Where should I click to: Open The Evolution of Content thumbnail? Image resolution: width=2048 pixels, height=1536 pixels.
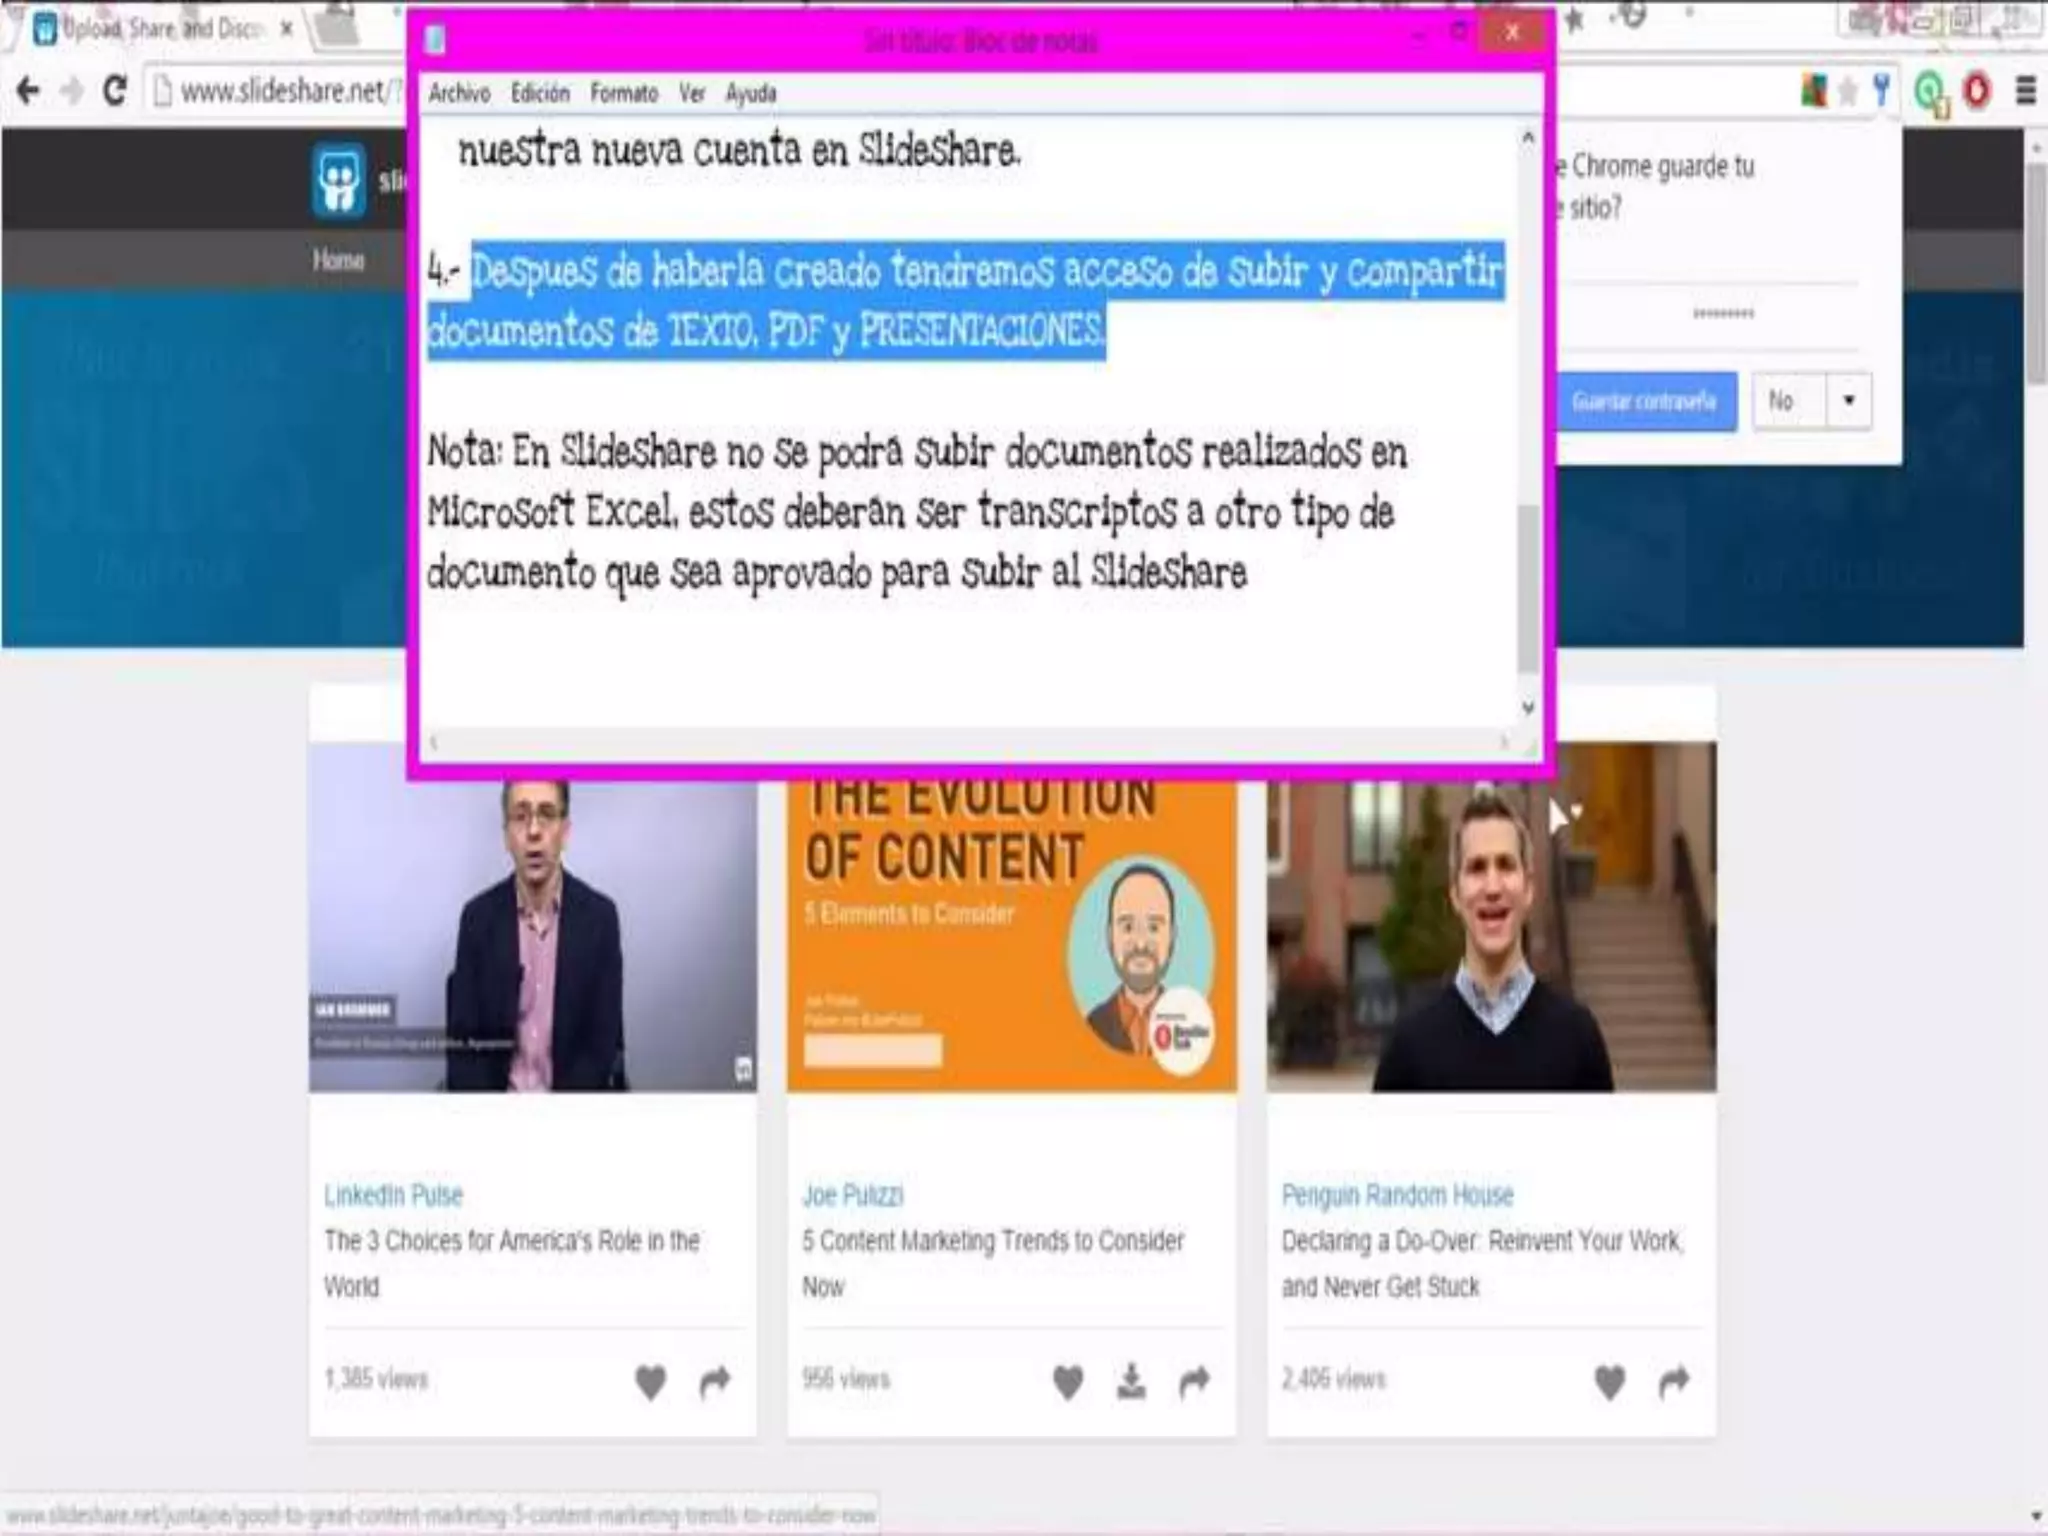coord(1011,934)
